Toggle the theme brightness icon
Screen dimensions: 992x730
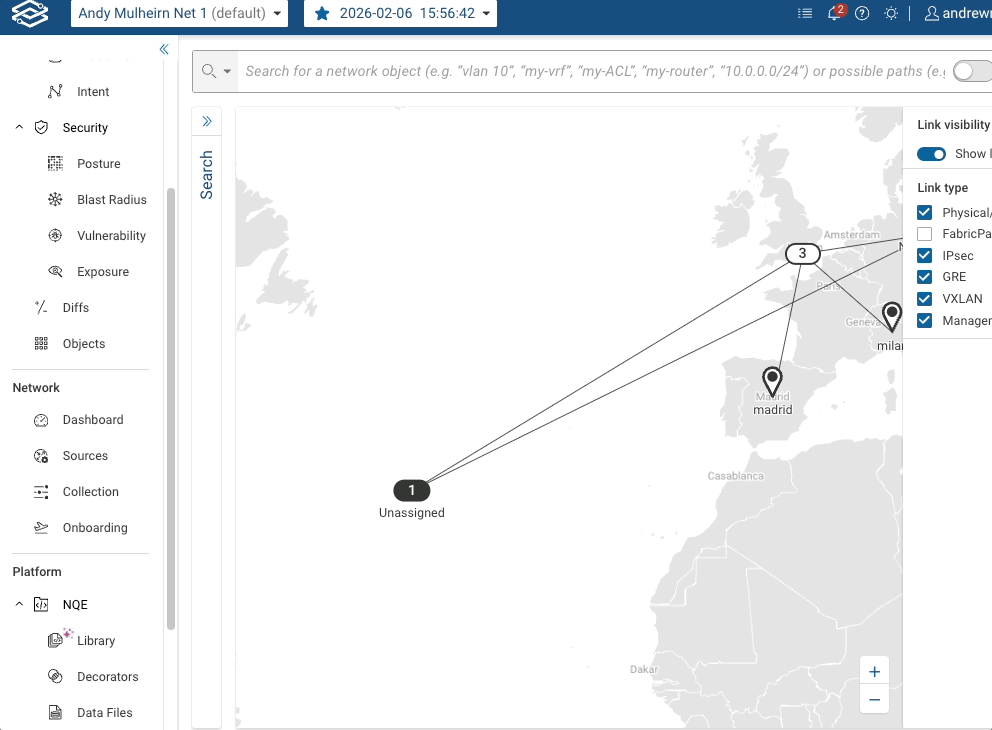[891, 13]
